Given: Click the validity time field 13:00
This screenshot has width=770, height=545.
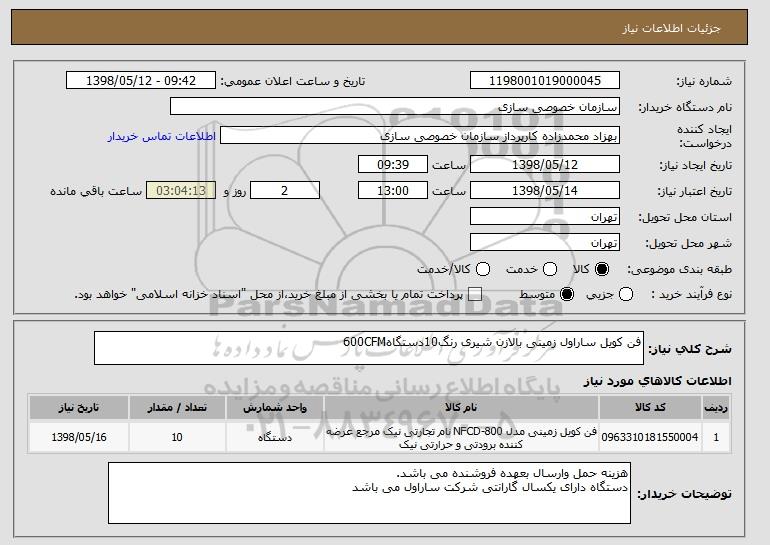Looking at the screenshot, I should coord(393,191).
